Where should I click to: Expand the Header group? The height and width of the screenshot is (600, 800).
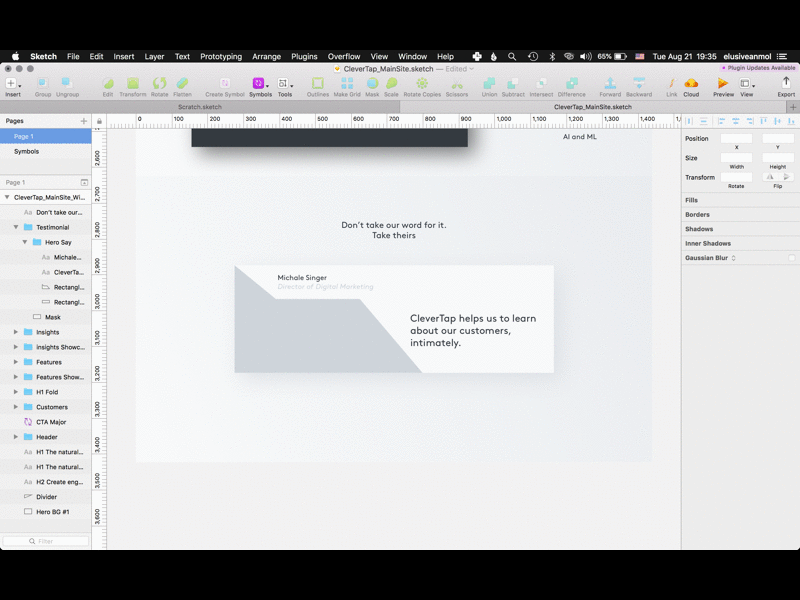pos(16,437)
